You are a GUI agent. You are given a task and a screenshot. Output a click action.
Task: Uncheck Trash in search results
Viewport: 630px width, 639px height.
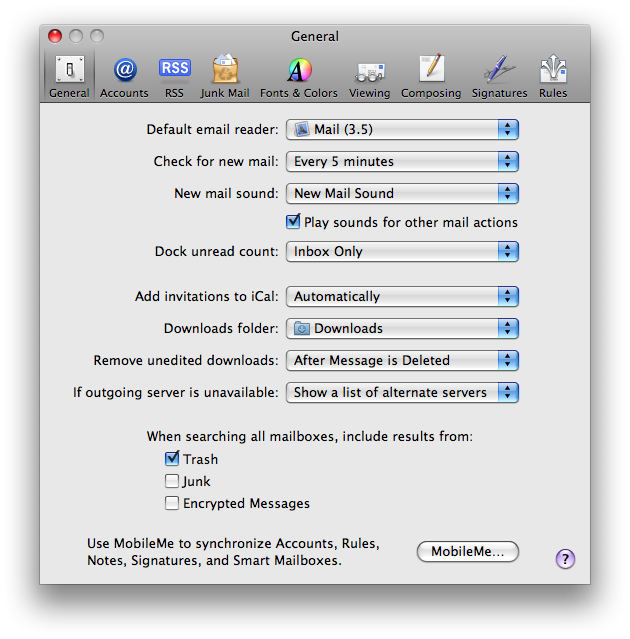[x=172, y=459]
